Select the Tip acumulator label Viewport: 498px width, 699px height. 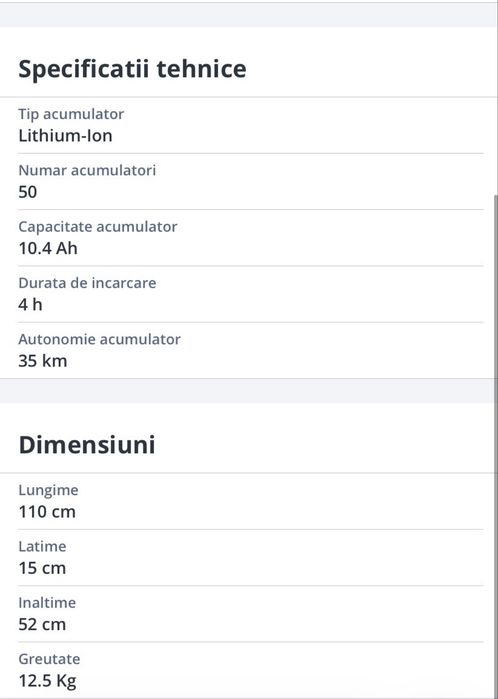point(71,114)
